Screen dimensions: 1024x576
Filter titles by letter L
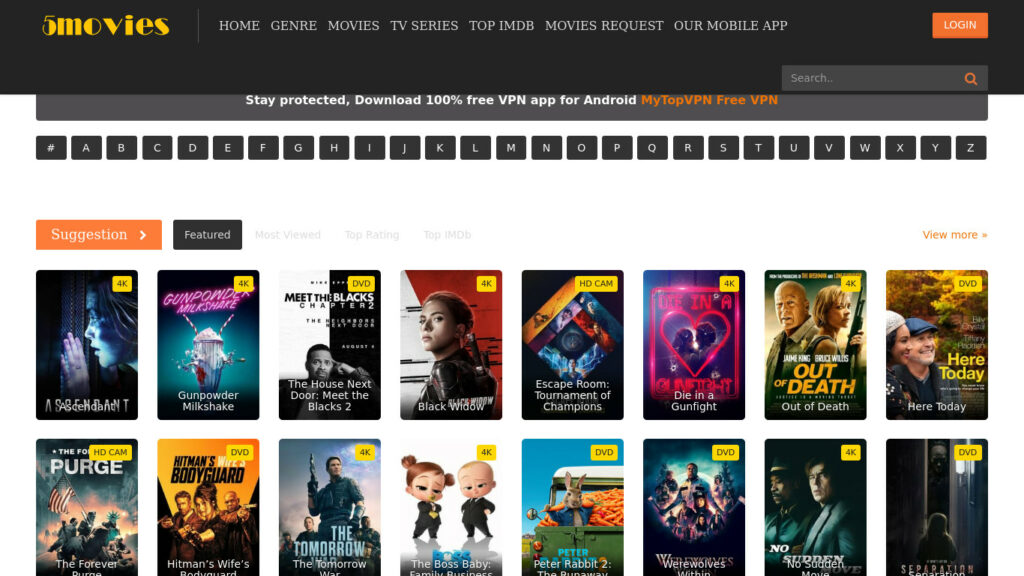pos(475,148)
